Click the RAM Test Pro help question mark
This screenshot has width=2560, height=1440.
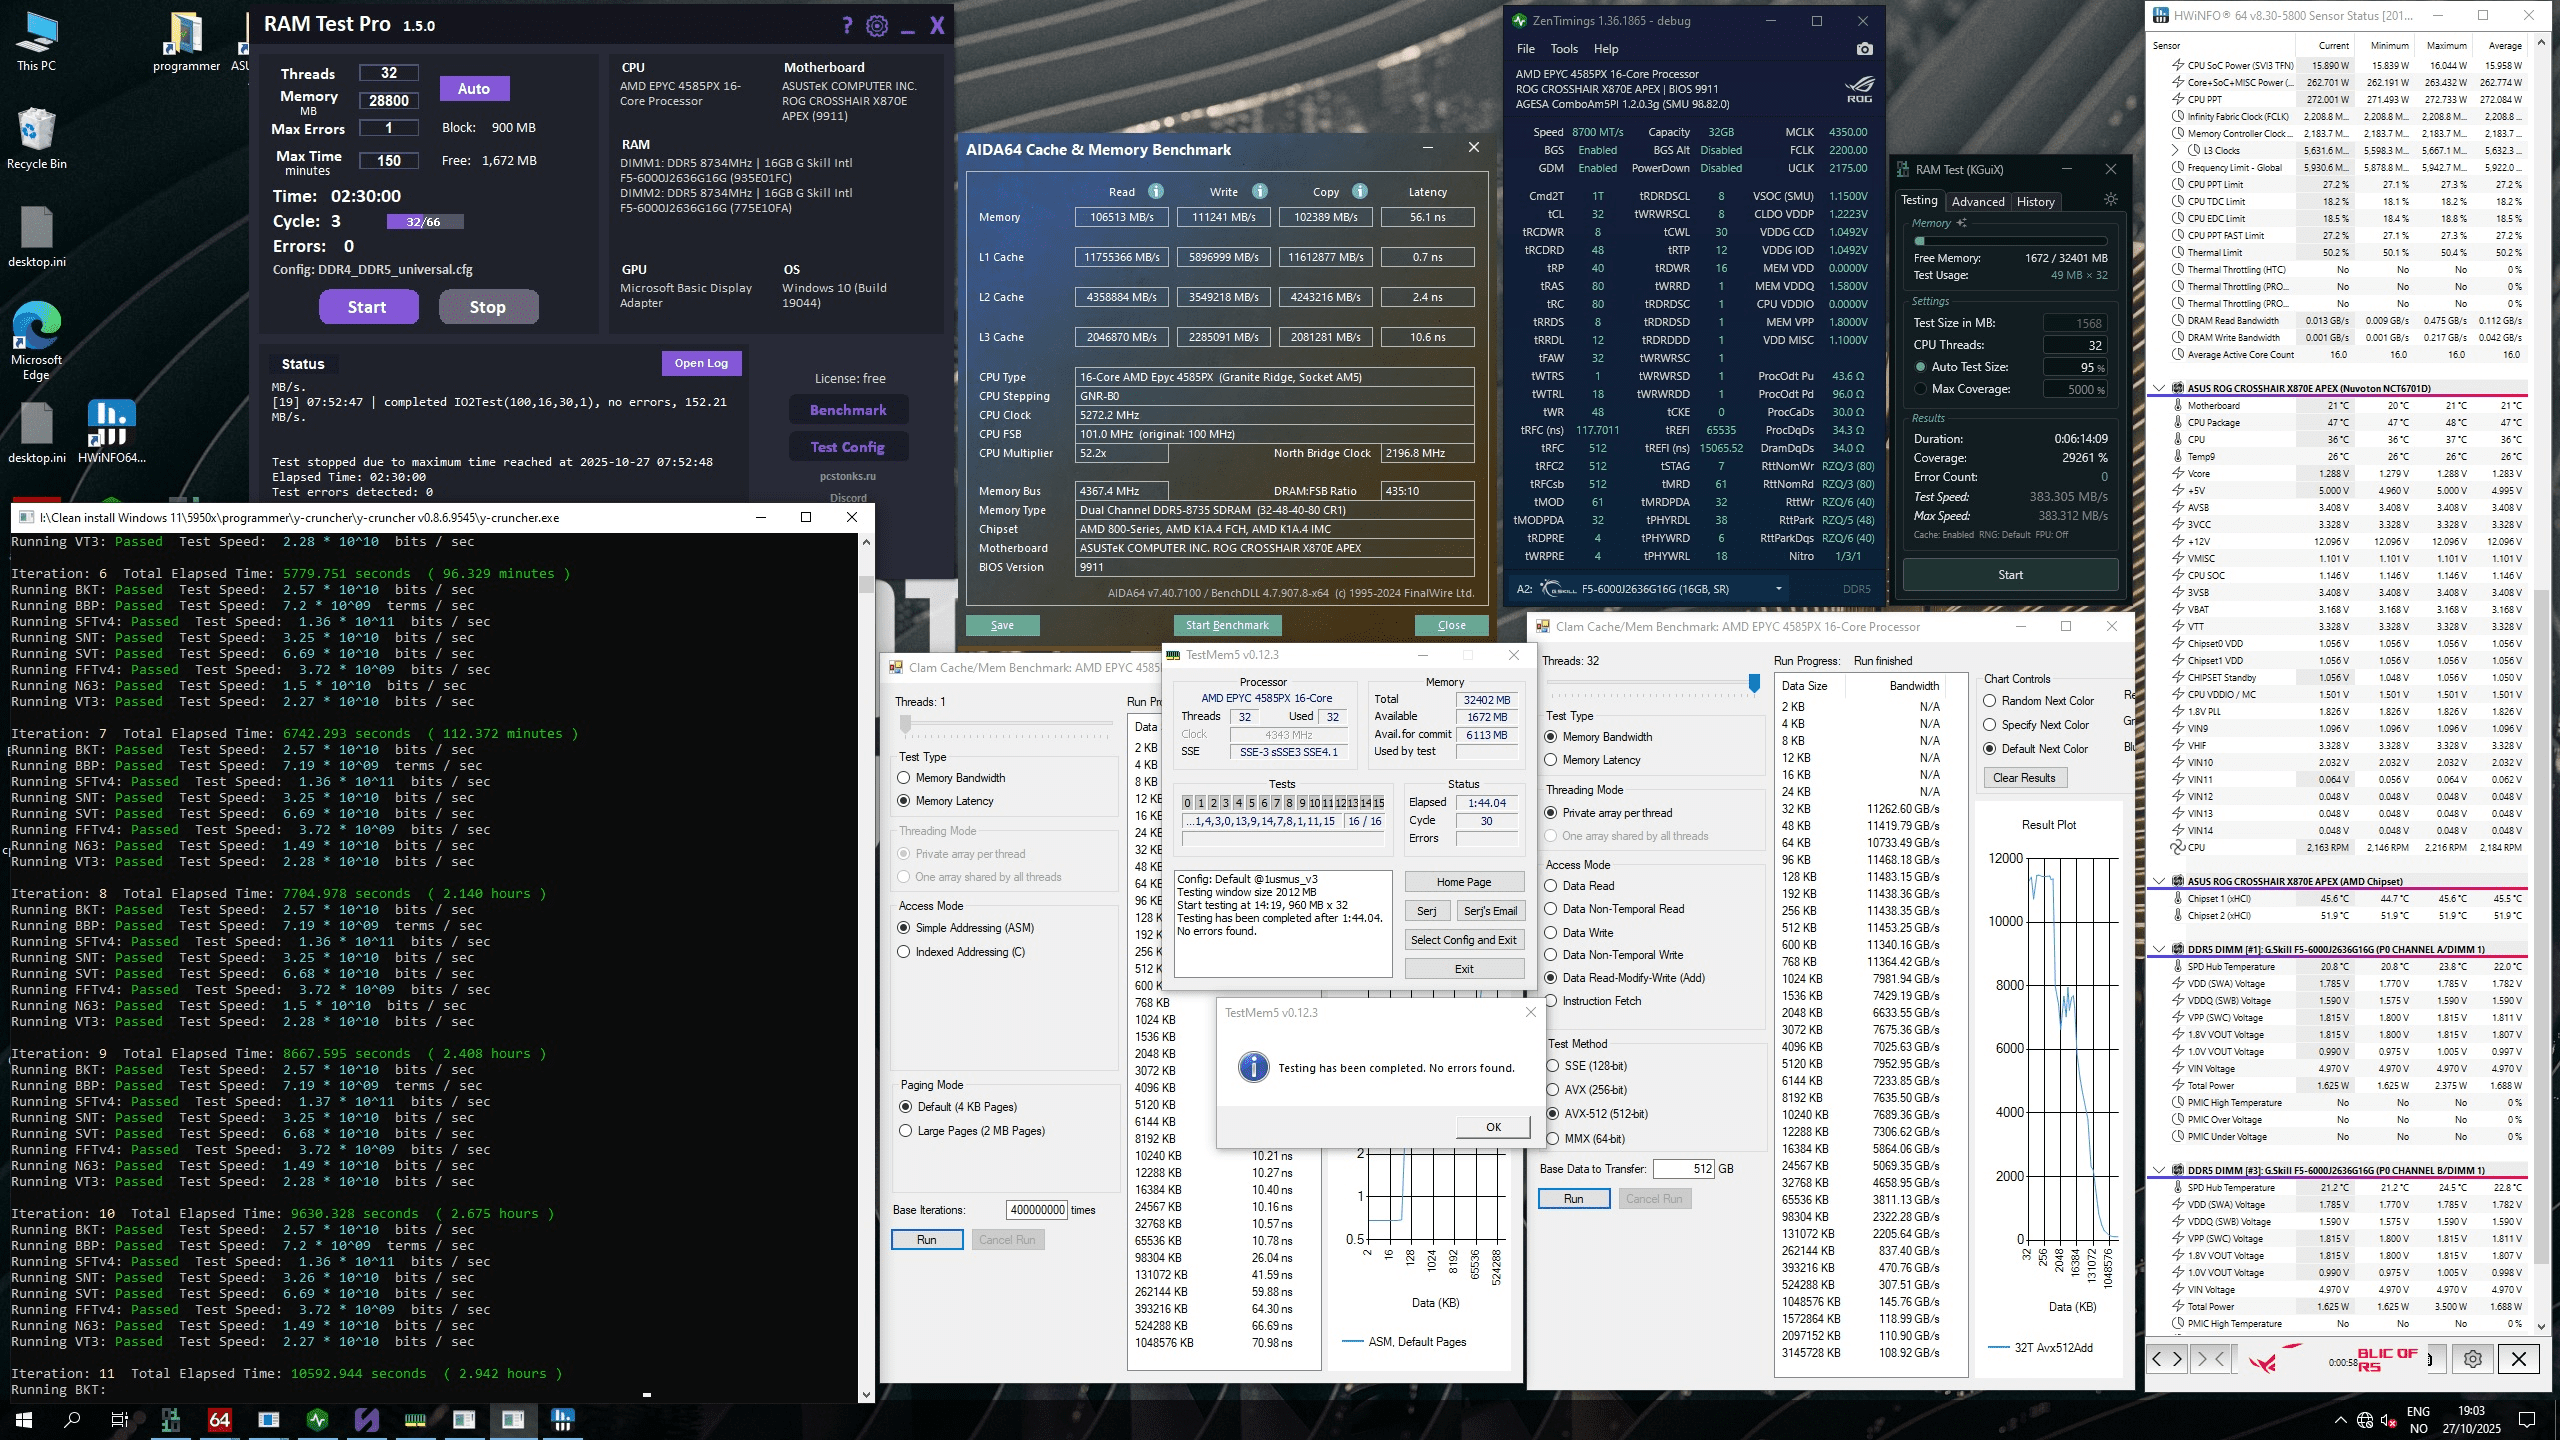point(847,26)
